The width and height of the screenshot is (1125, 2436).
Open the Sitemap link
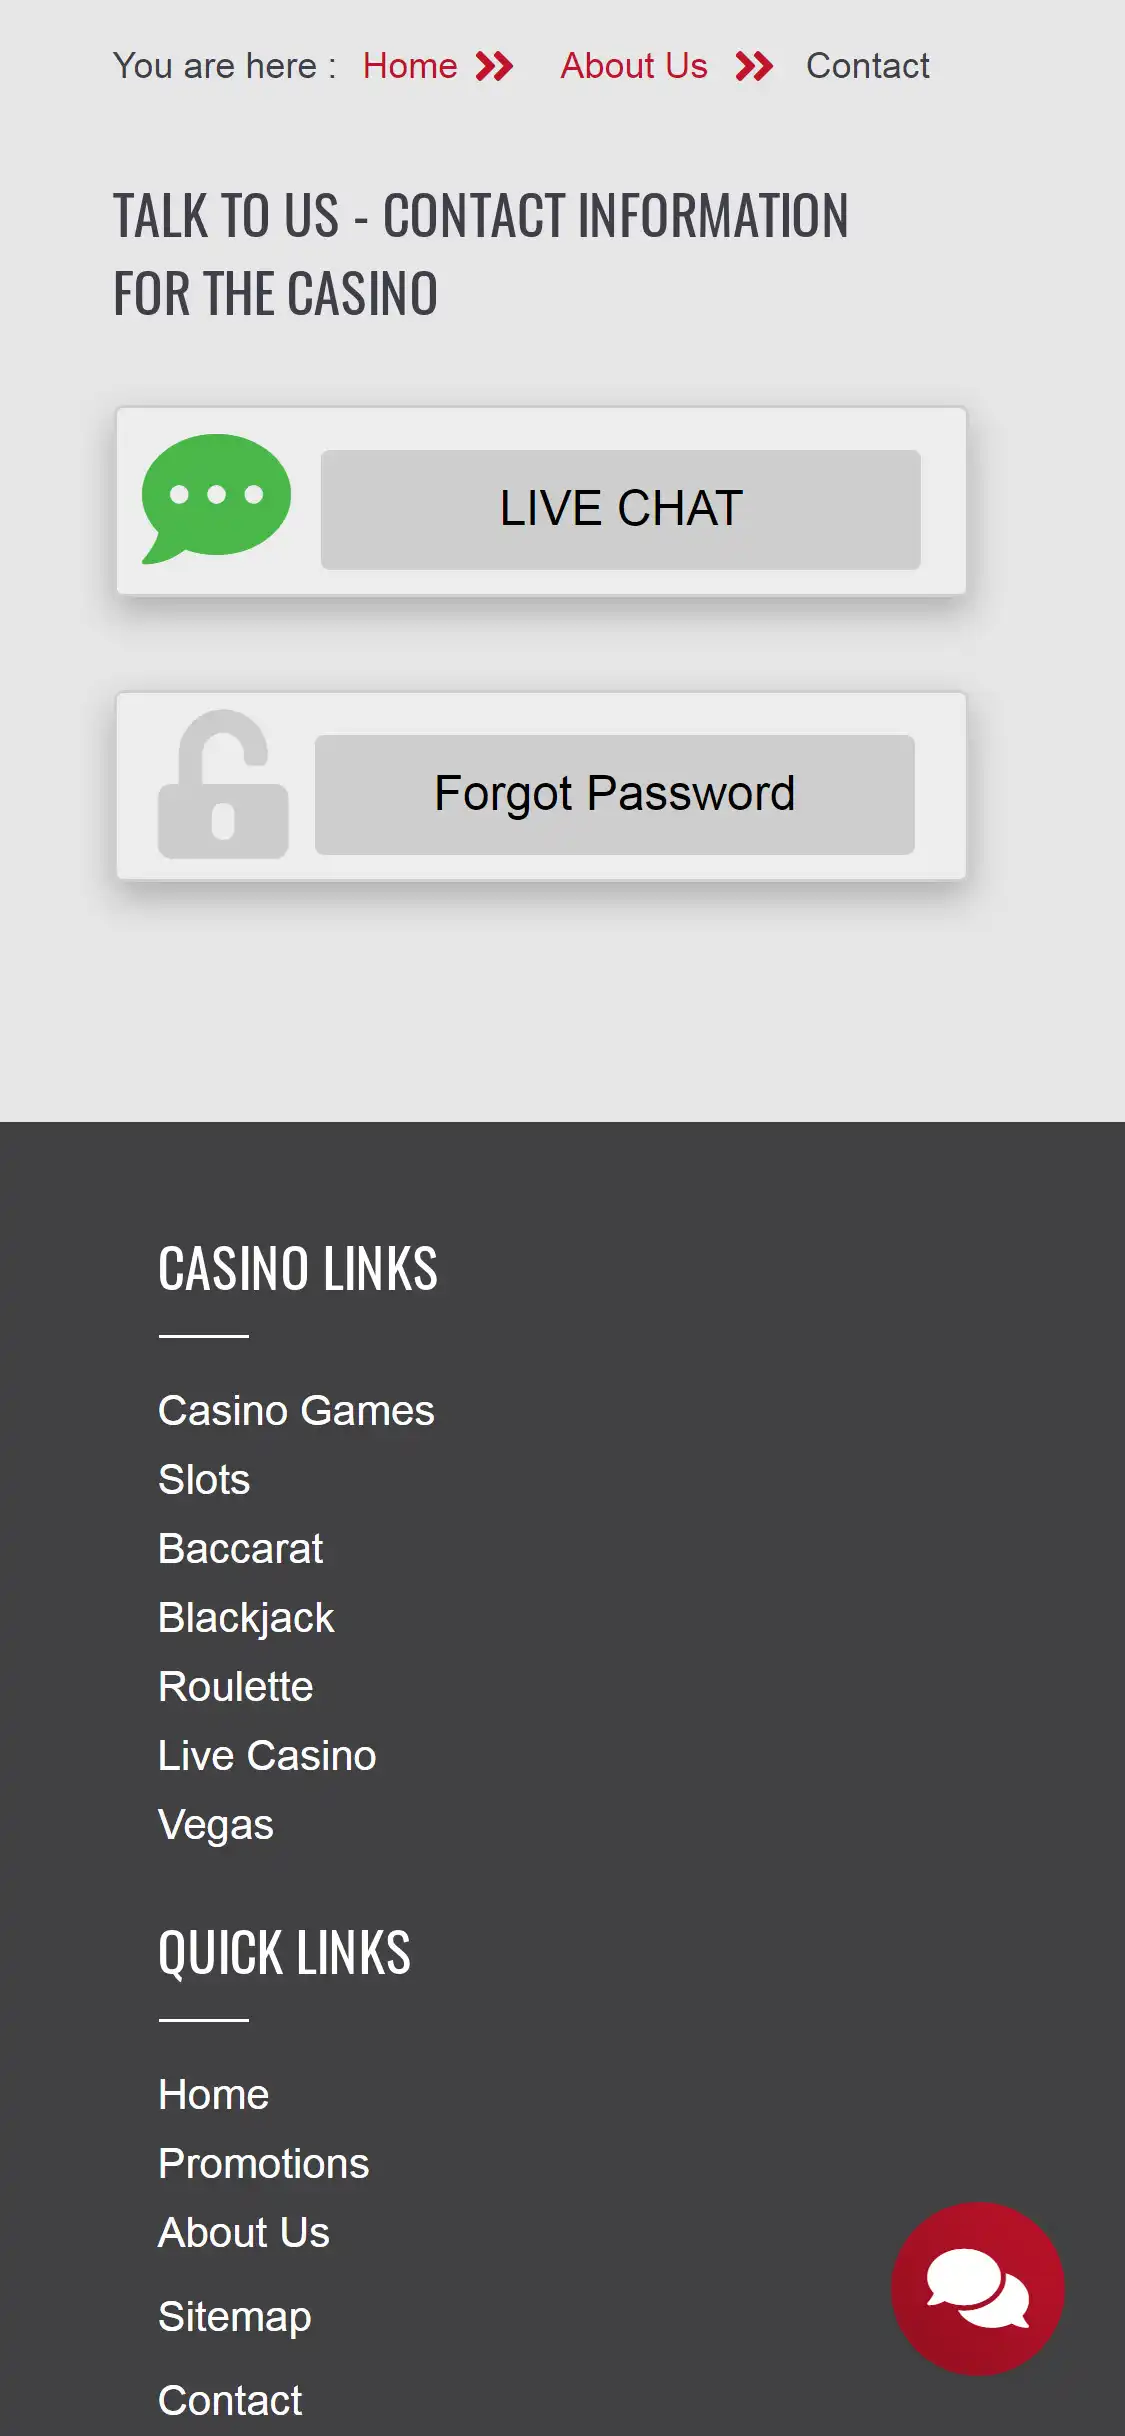[x=235, y=2317]
